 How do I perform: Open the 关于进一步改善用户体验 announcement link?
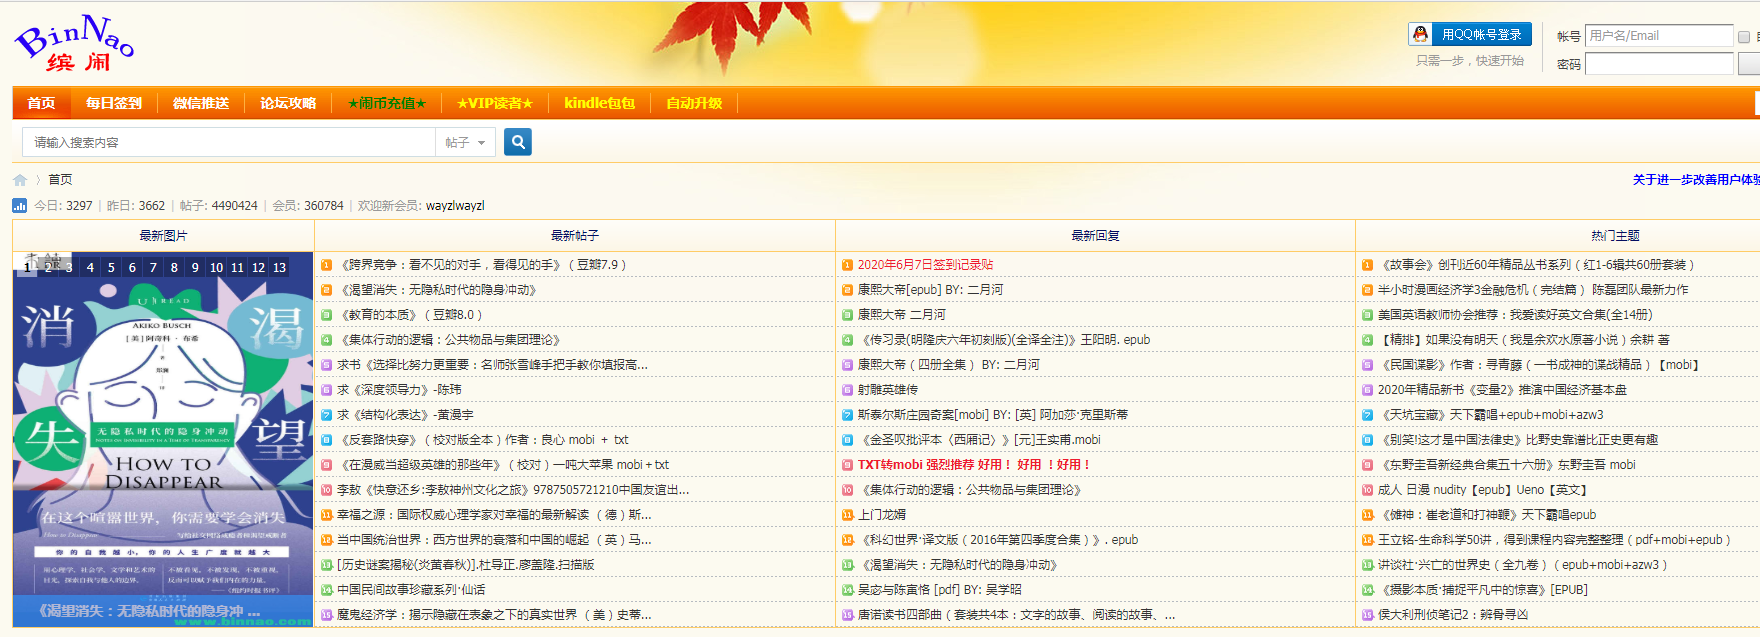pyautogui.click(x=1696, y=180)
